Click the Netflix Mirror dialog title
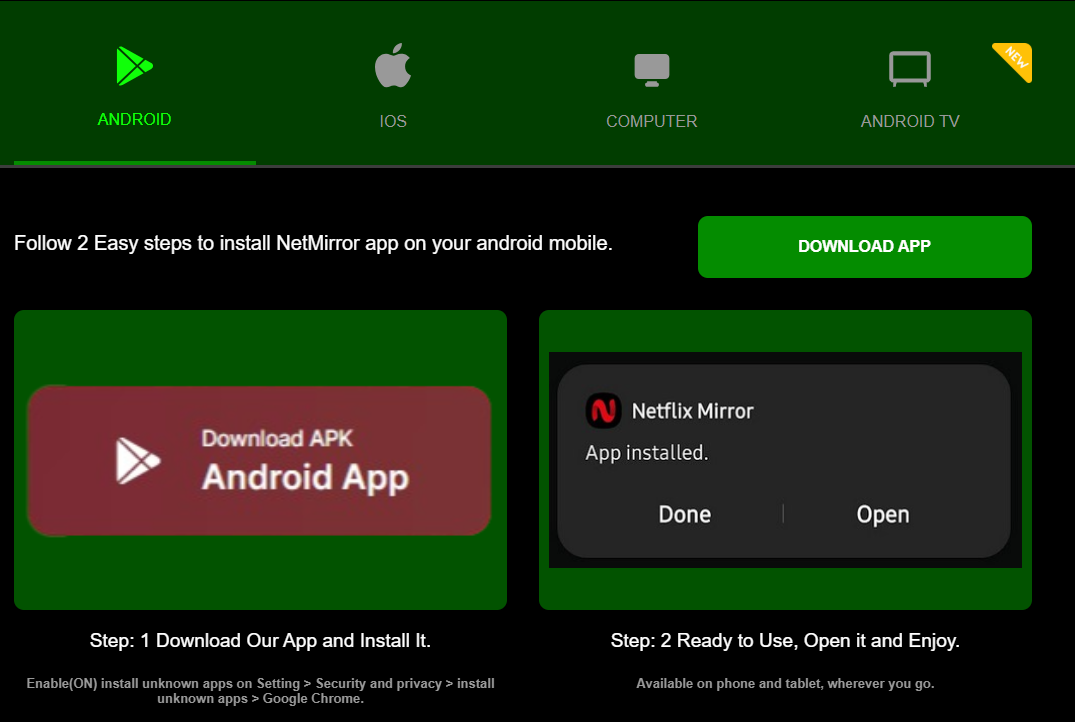The width and height of the screenshot is (1075, 722). coord(692,410)
